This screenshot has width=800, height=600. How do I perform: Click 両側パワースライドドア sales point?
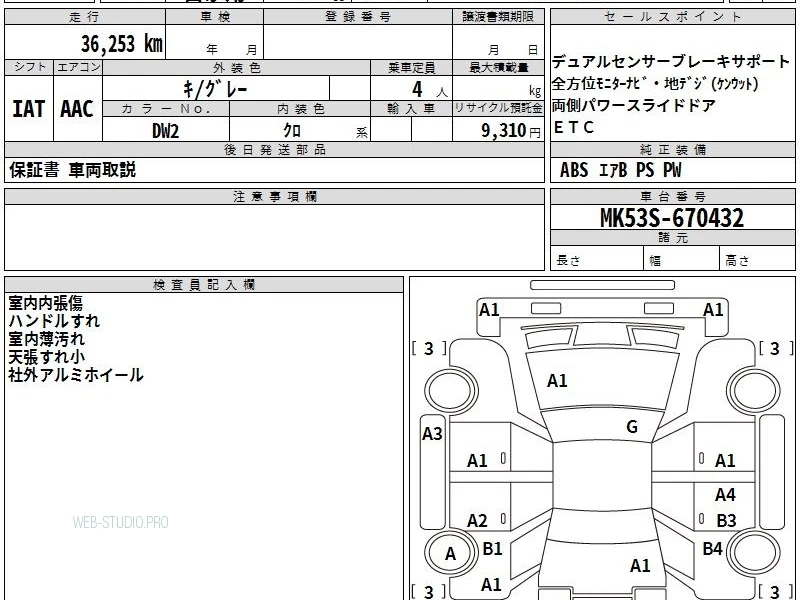point(634,106)
